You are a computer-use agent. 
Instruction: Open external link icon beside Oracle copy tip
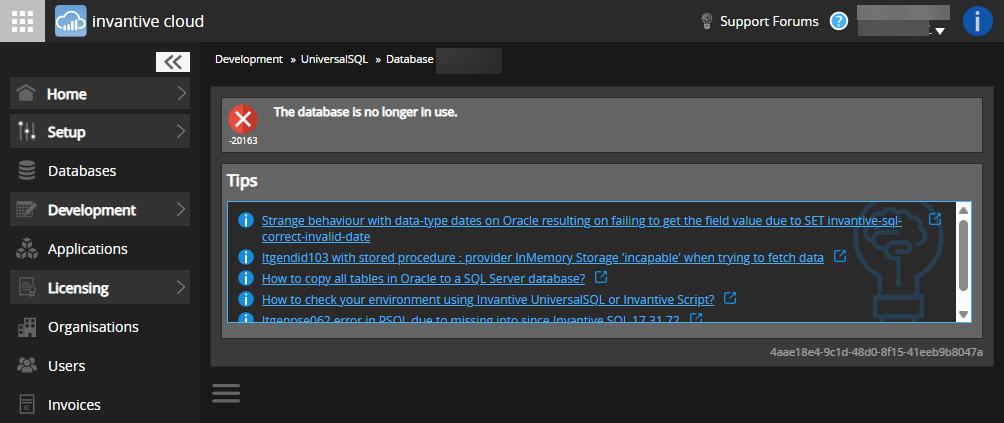click(x=601, y=277)
